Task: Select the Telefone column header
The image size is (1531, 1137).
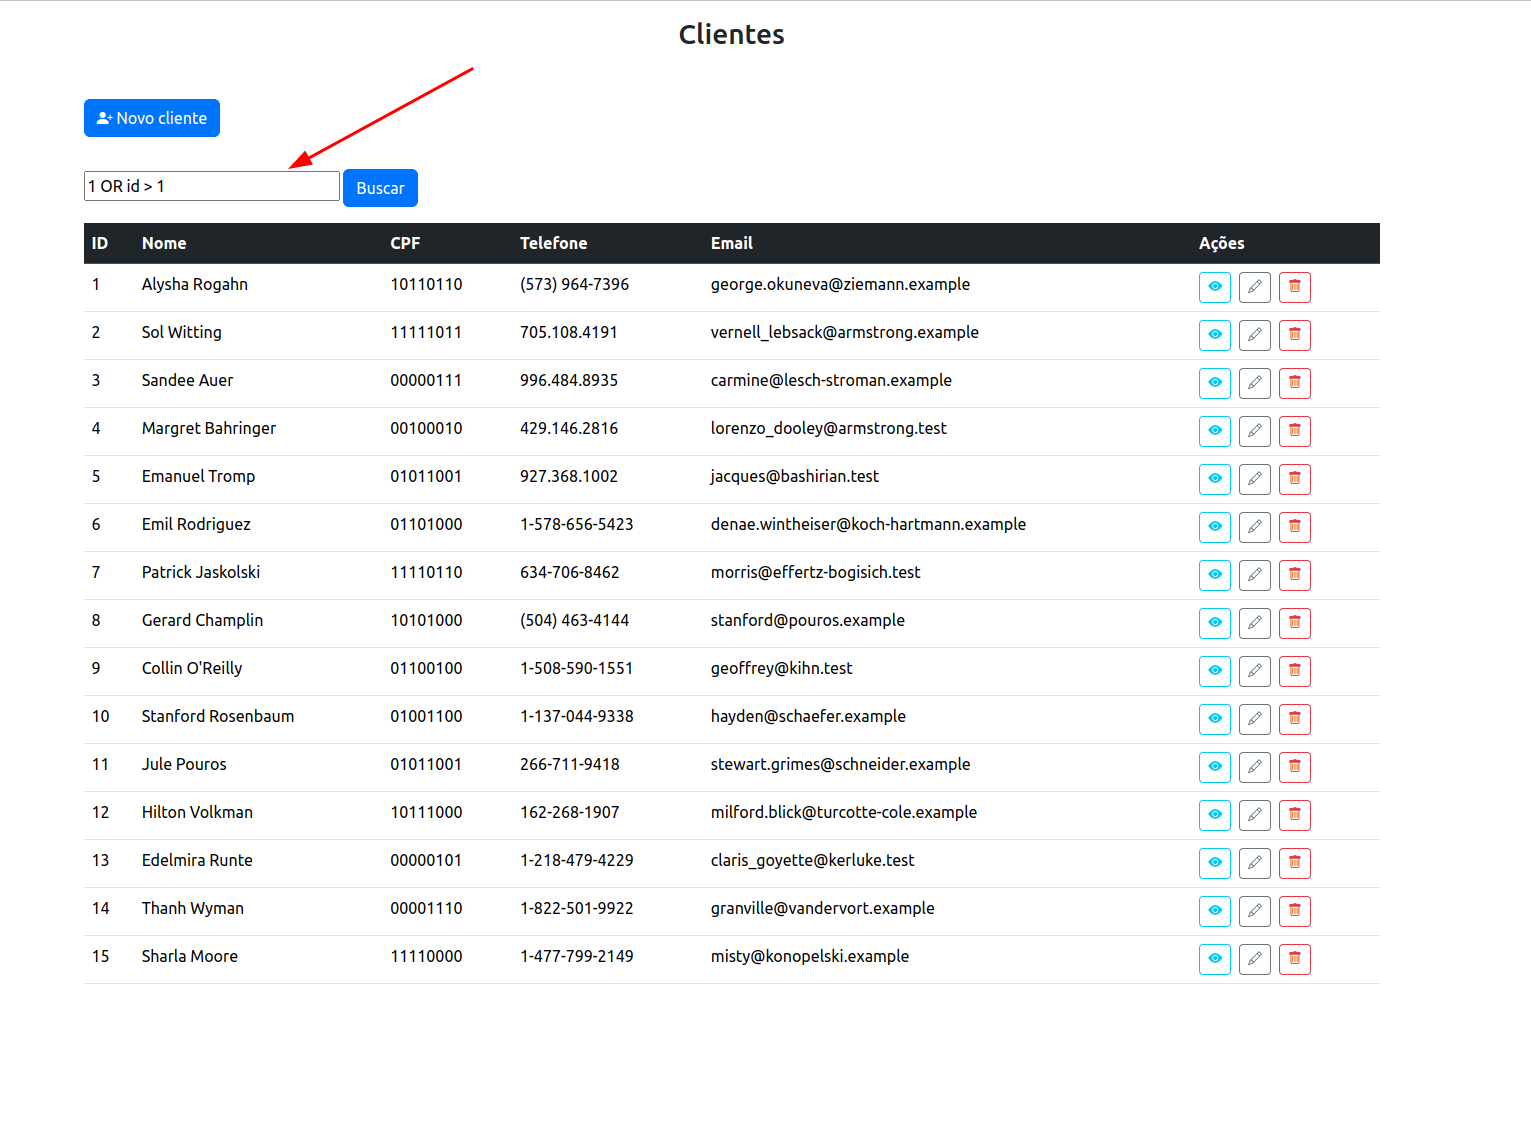Action: point(553,243)
